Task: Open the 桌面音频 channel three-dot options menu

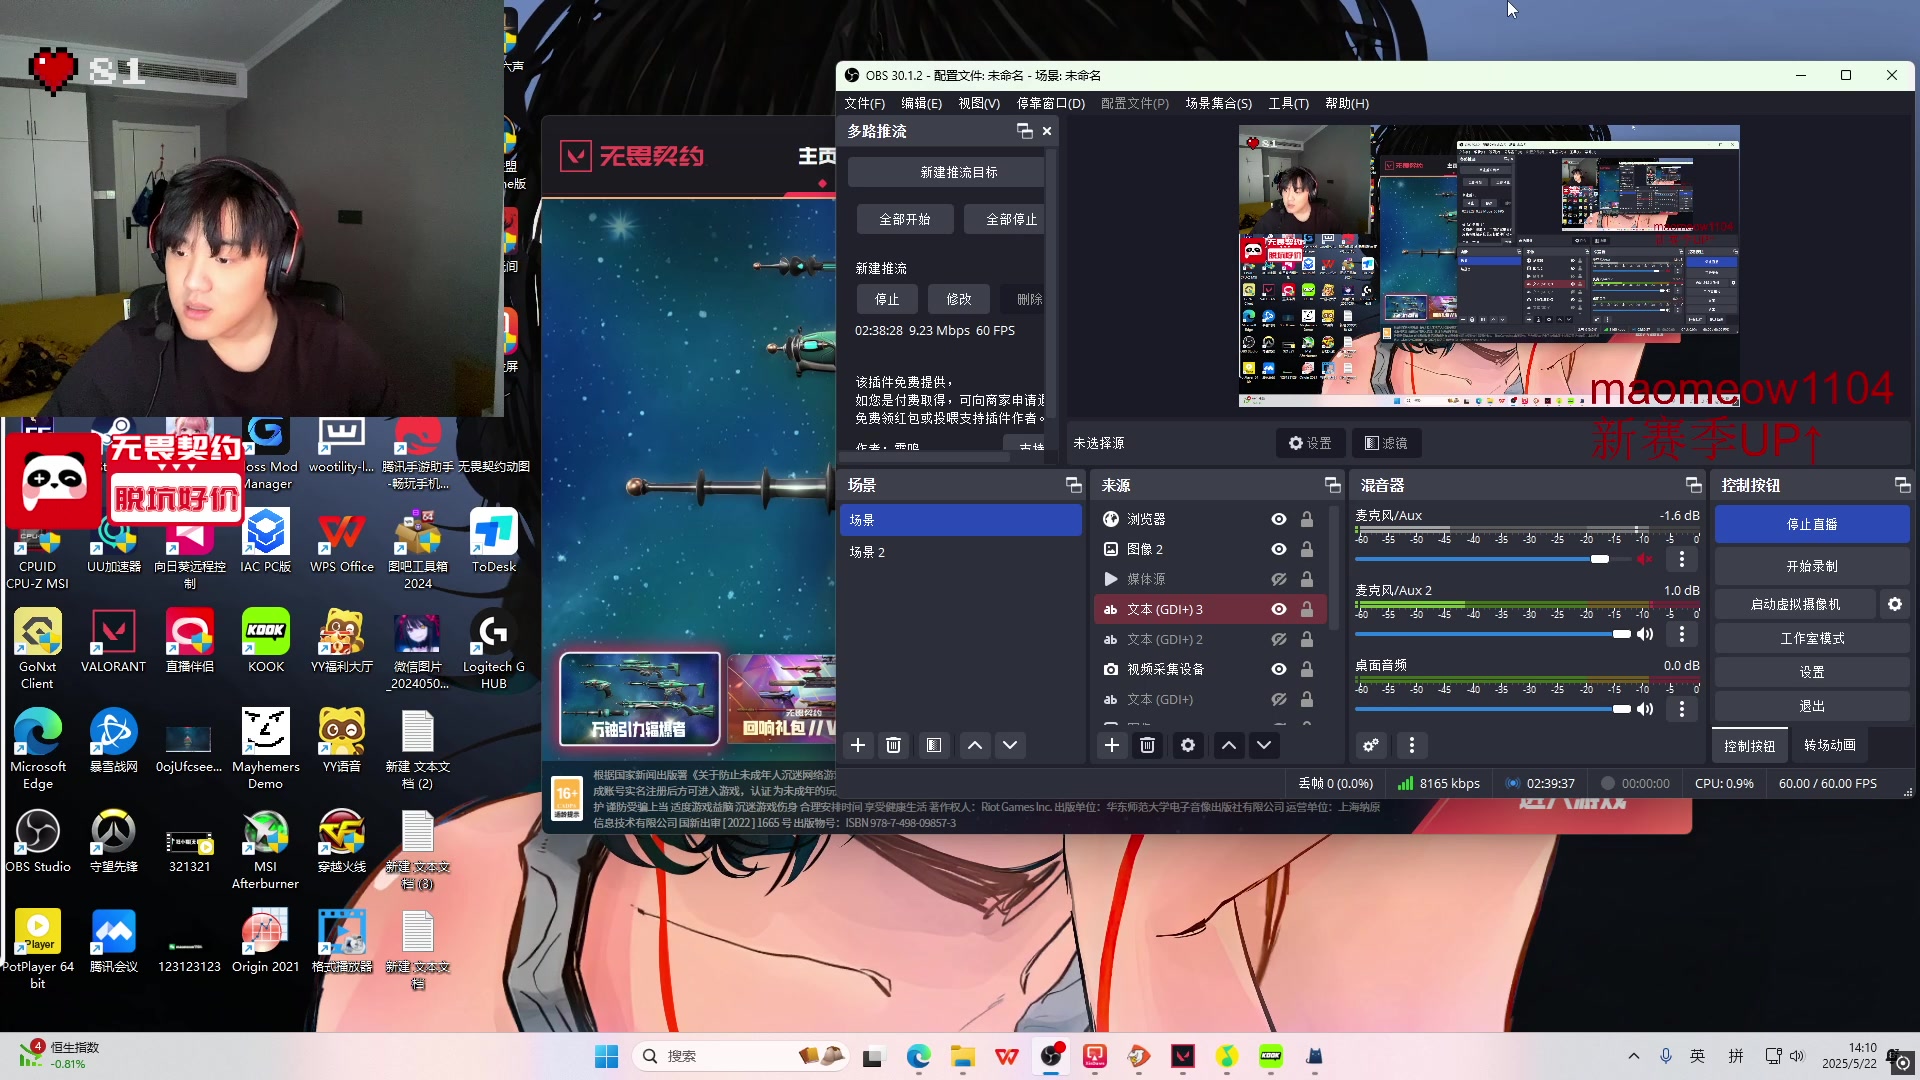Action: tap(1682, 709)
